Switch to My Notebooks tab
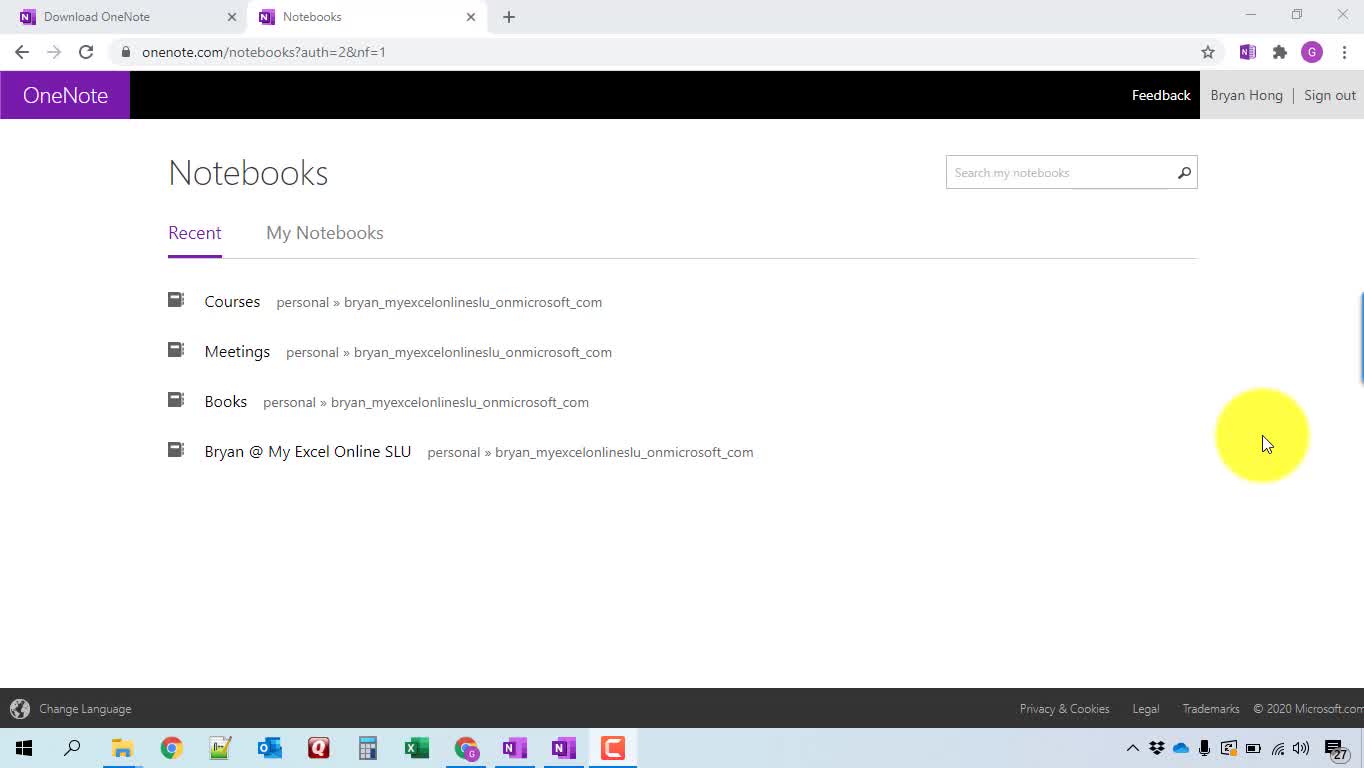 pyautogui.click(x=324, y=233)
